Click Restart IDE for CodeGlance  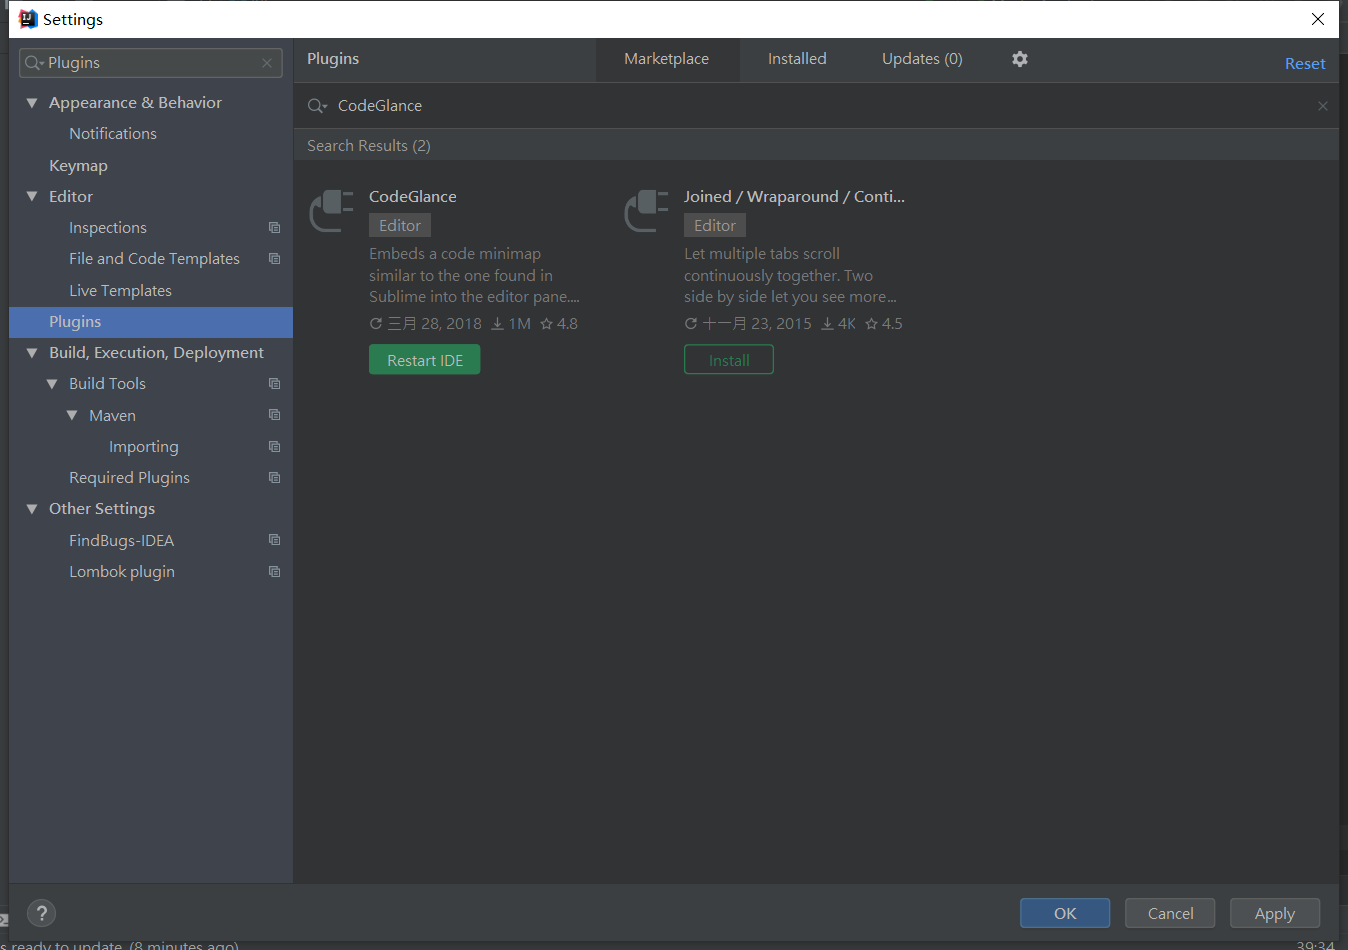[x=425, y=360]
